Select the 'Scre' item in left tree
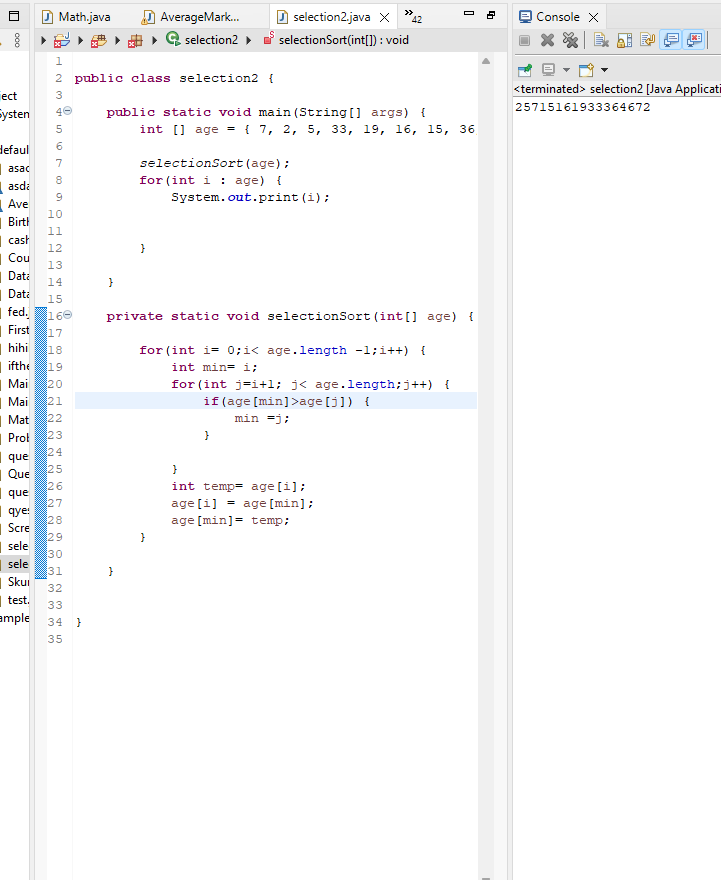Screen dimensions: 721x880 click(x=17, y=528)
